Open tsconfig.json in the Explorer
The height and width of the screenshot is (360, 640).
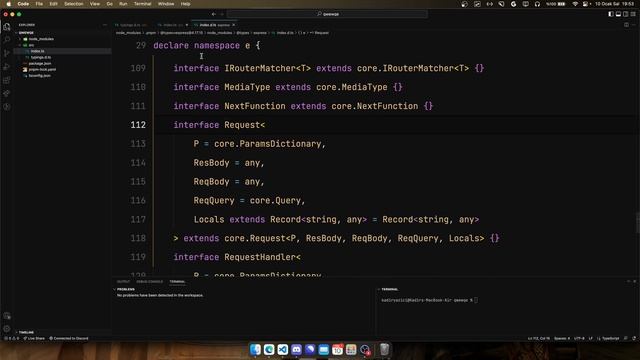[x=40, y=76]
